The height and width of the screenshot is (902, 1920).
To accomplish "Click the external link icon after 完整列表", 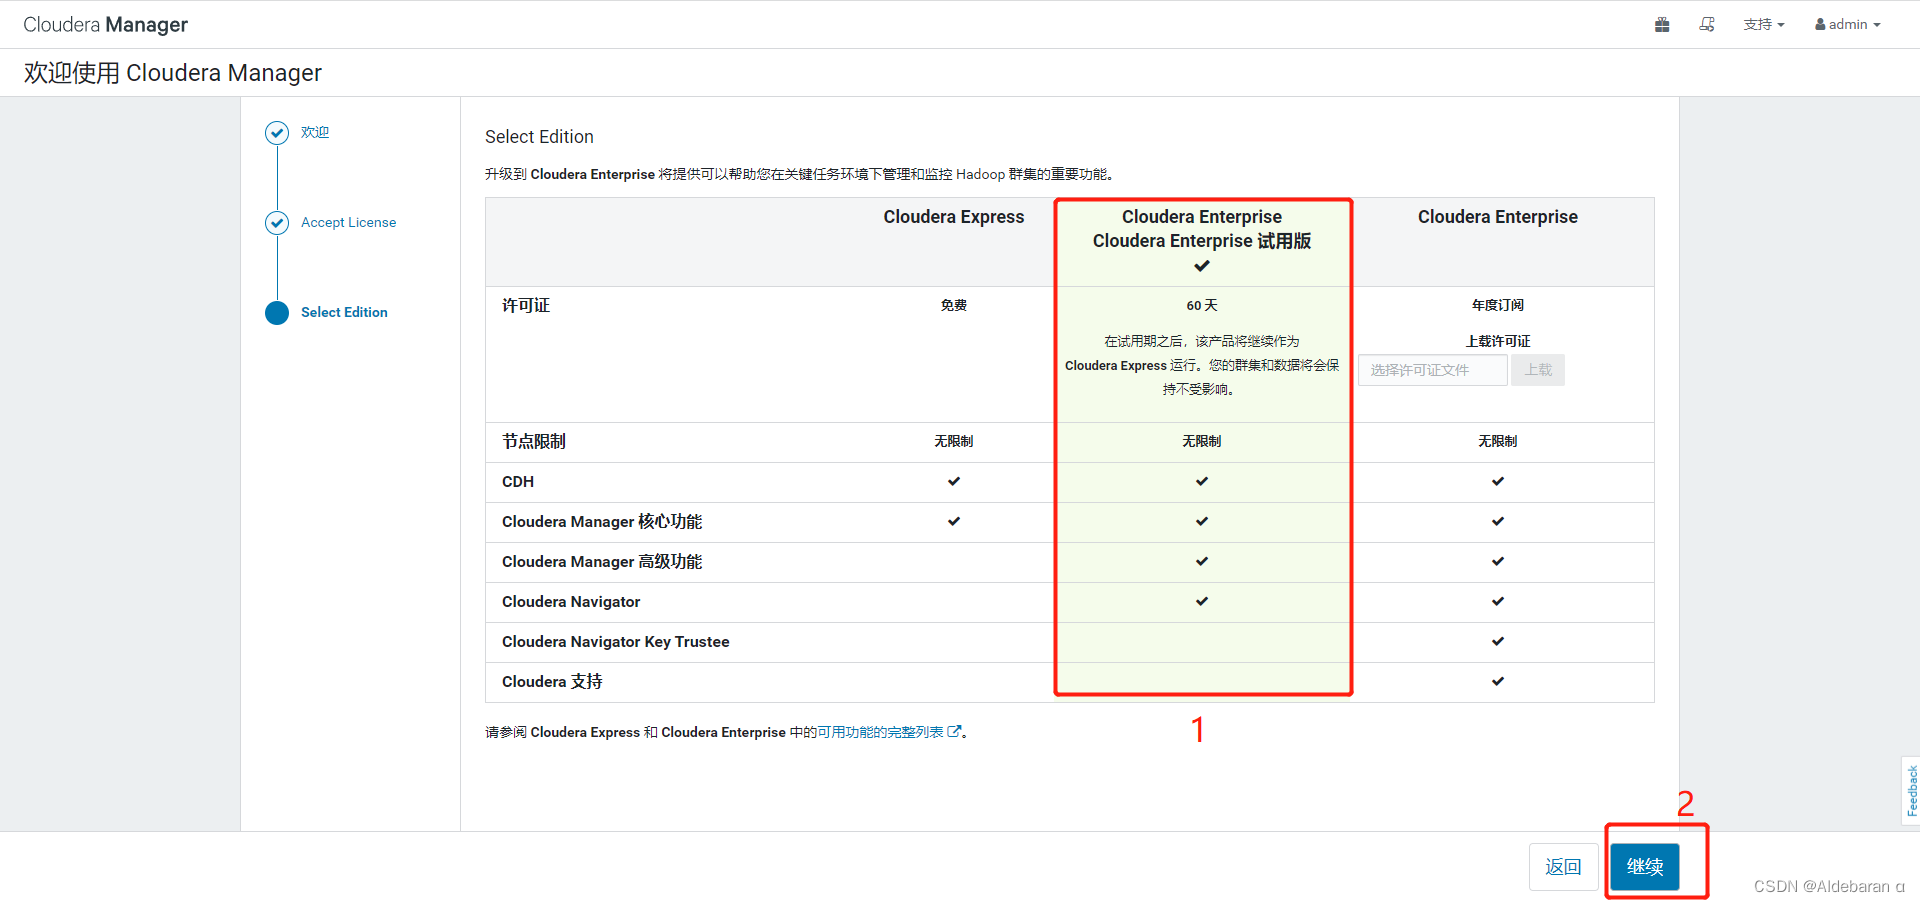I will tap(954, 732).
